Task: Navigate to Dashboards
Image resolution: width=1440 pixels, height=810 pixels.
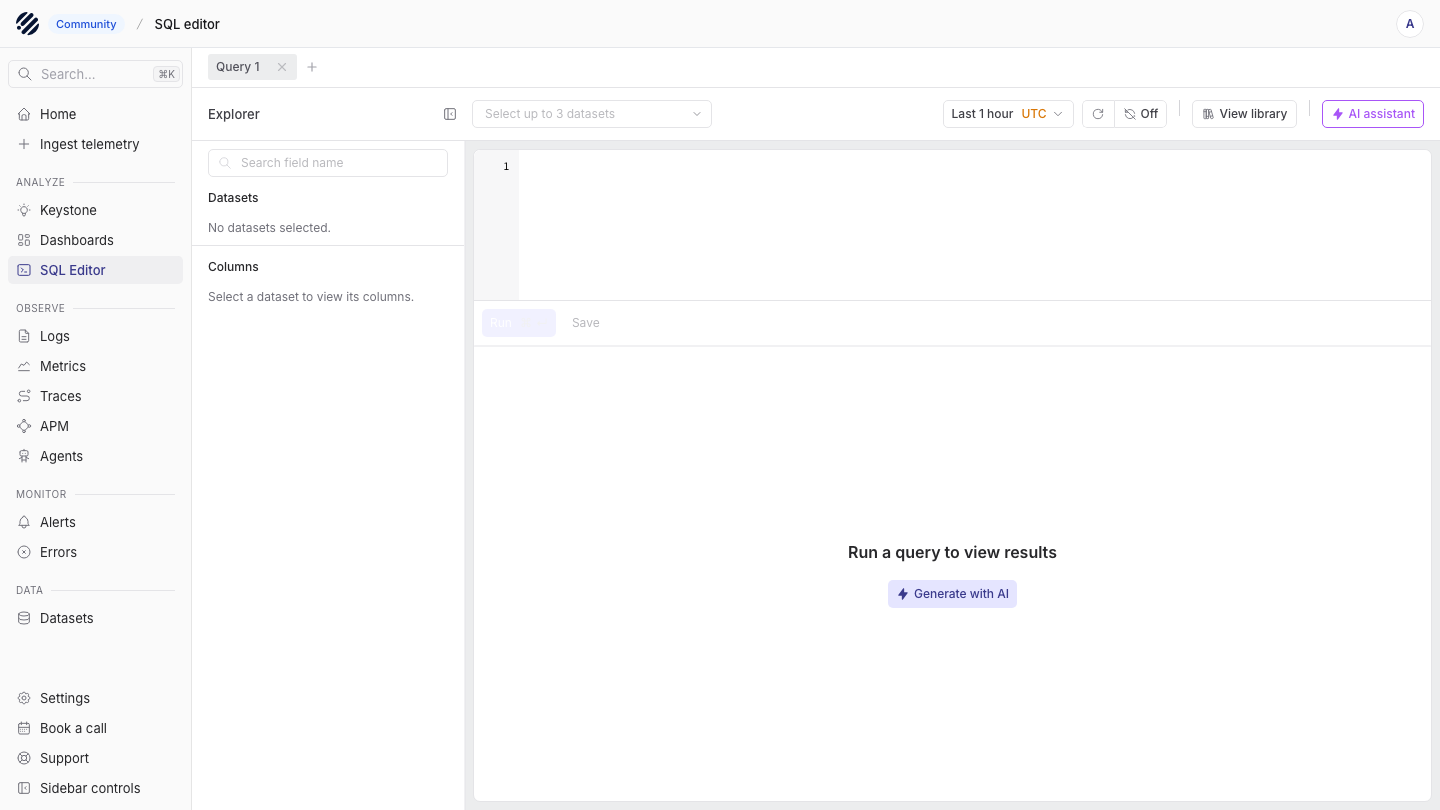Action: (x=96, y=240)
